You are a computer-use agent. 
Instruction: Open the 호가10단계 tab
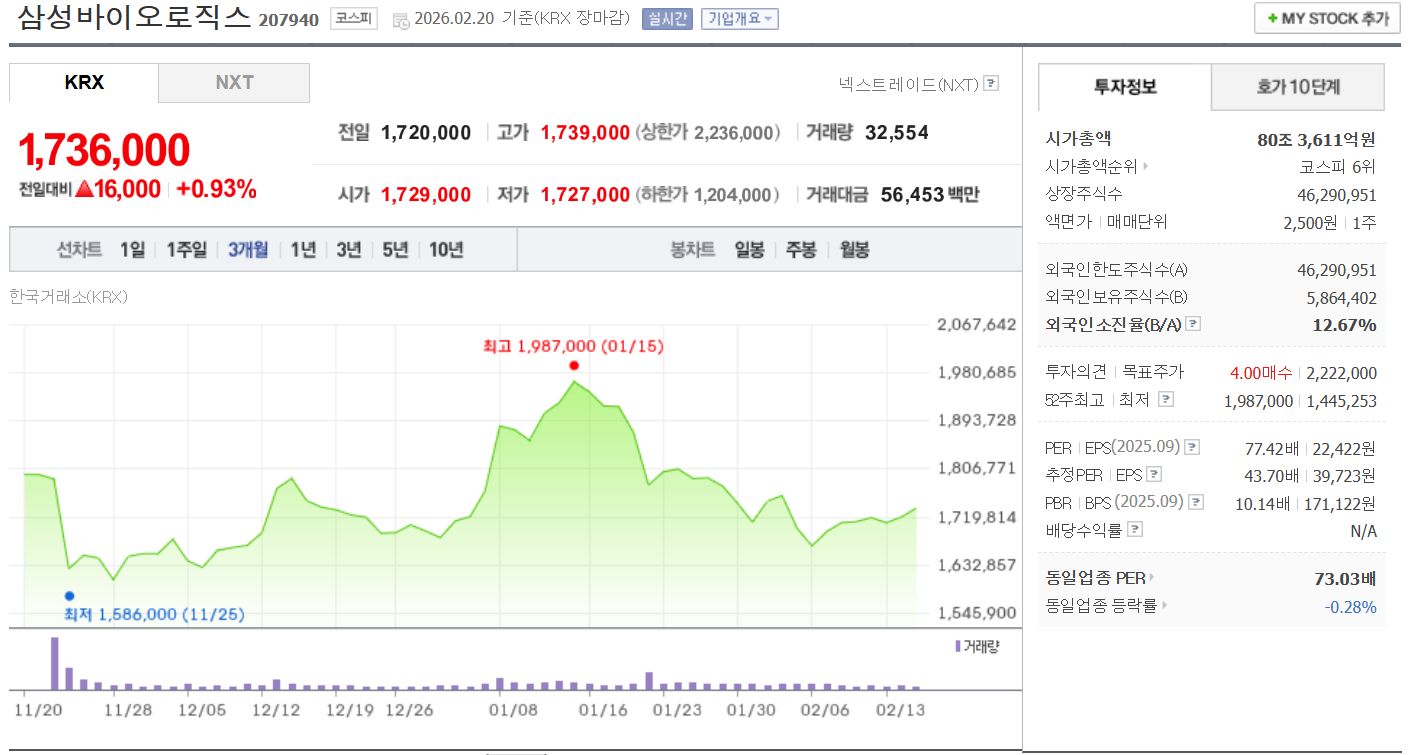pos(1298,87)
